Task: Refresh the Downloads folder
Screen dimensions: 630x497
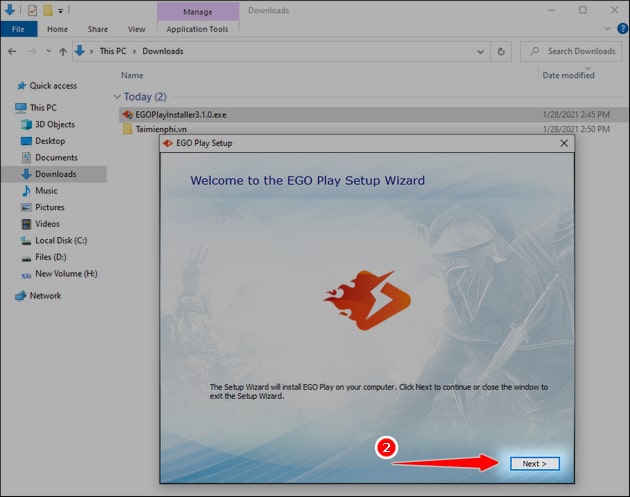Action: [x=501, y=51]
